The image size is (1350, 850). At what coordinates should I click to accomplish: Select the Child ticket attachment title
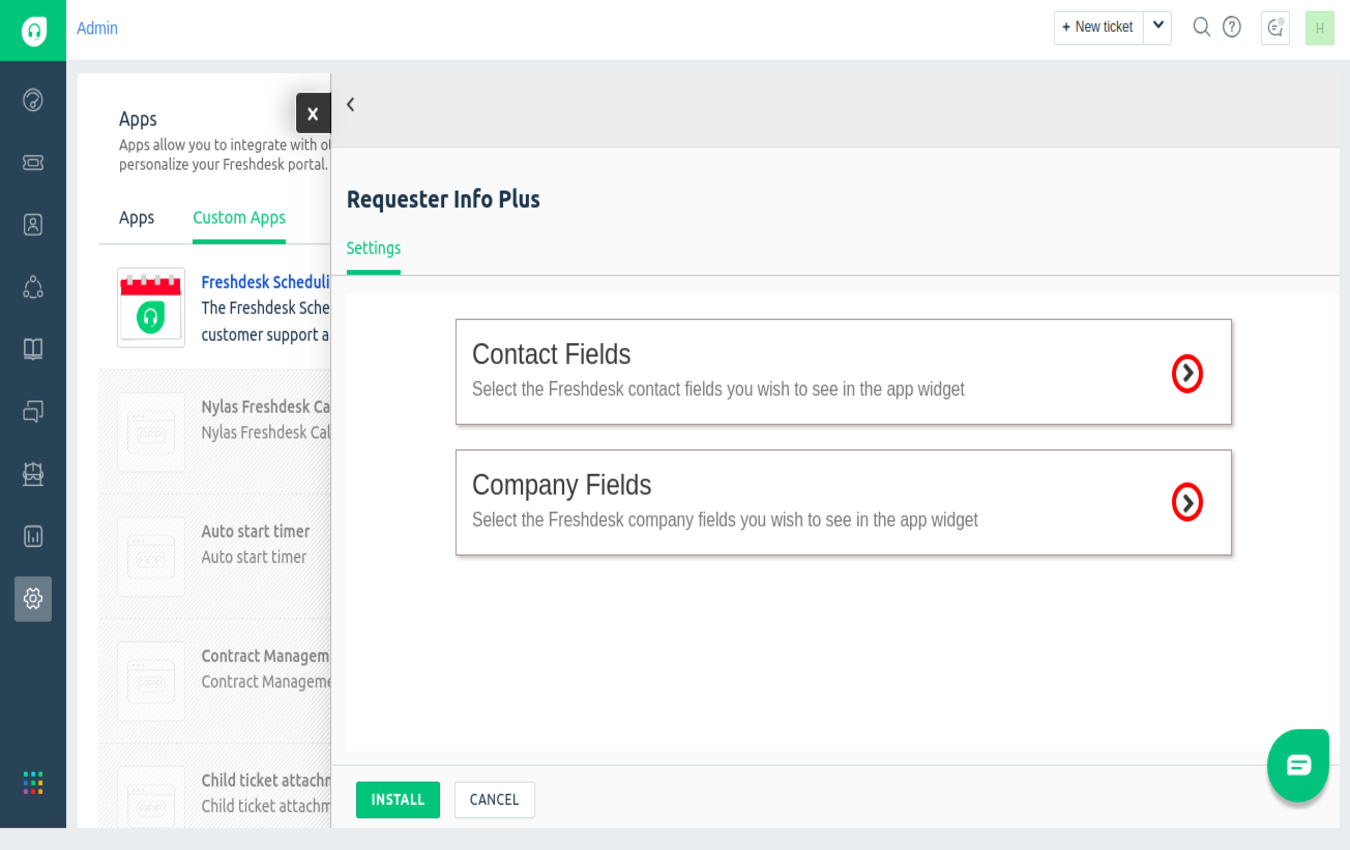pyautogui.click(x=266, y=780)
